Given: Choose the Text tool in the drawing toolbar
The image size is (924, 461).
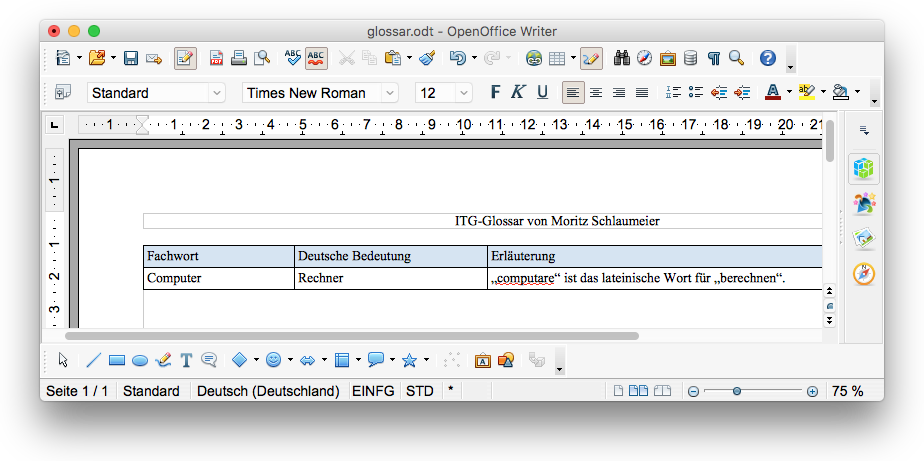Looking at the screenshot, I should pos(186,360).
